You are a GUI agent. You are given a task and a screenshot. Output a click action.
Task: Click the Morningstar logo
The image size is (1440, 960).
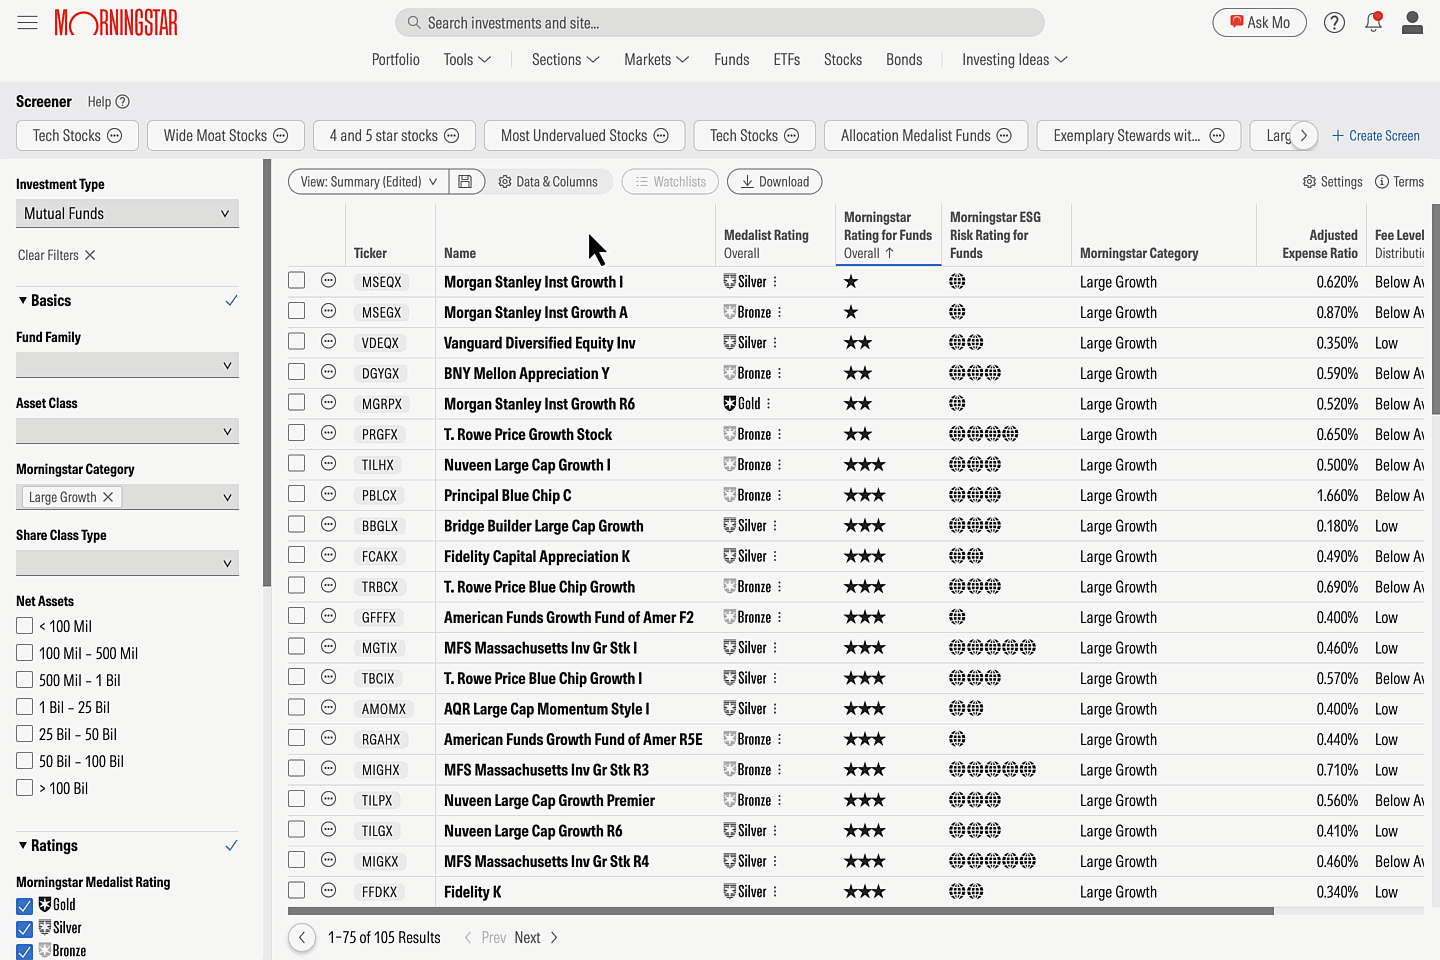pos(116,22)
